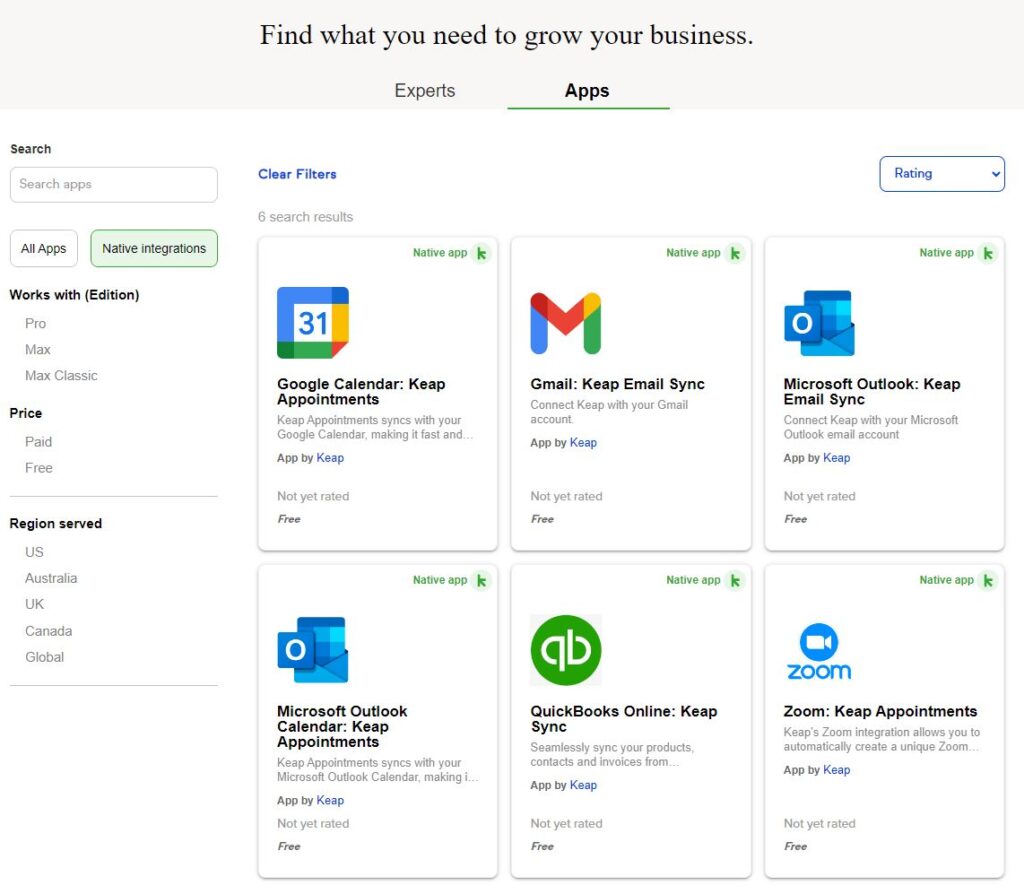Click Keap badge icon on Outlook Email Sync card

(988, 253)
